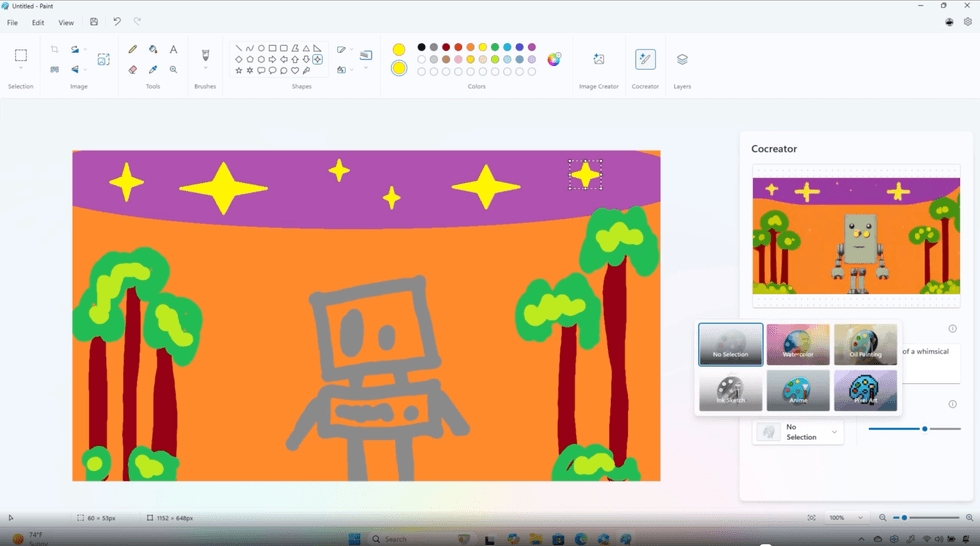Select the Color picker eyedropper tool

pyautogui.click(x=153, y=70)
